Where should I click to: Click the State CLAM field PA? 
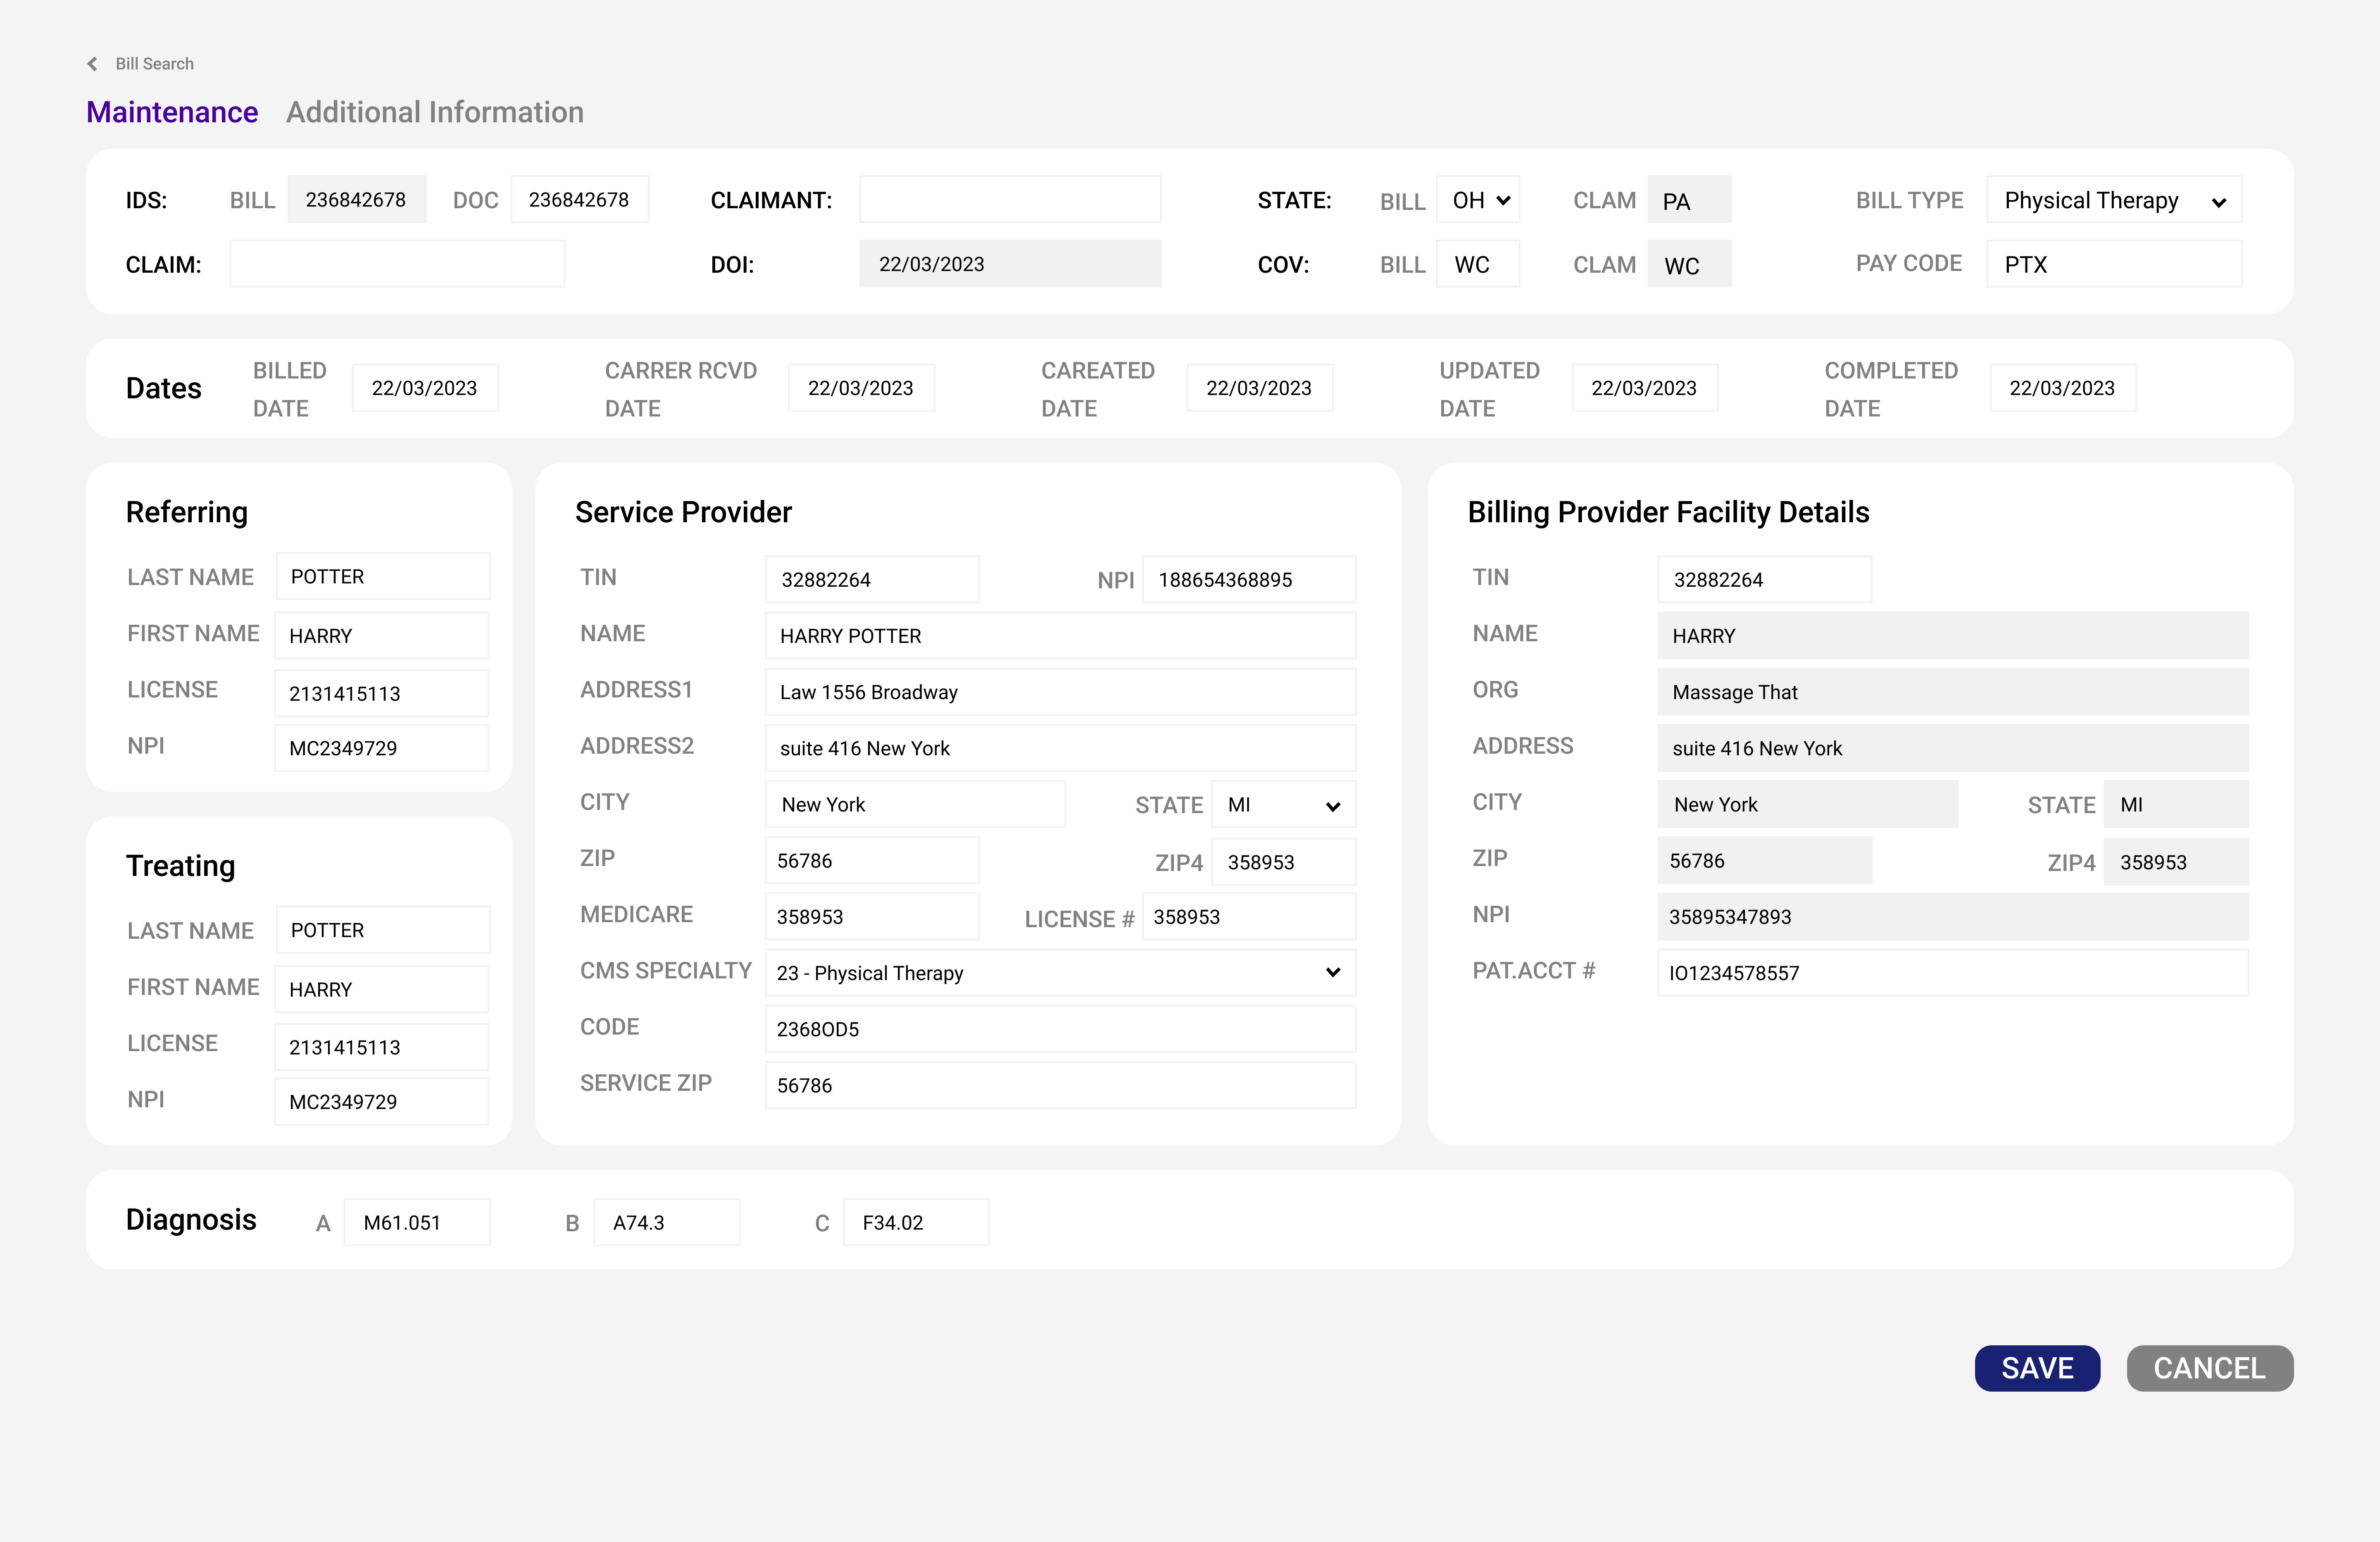(1690, 200)
